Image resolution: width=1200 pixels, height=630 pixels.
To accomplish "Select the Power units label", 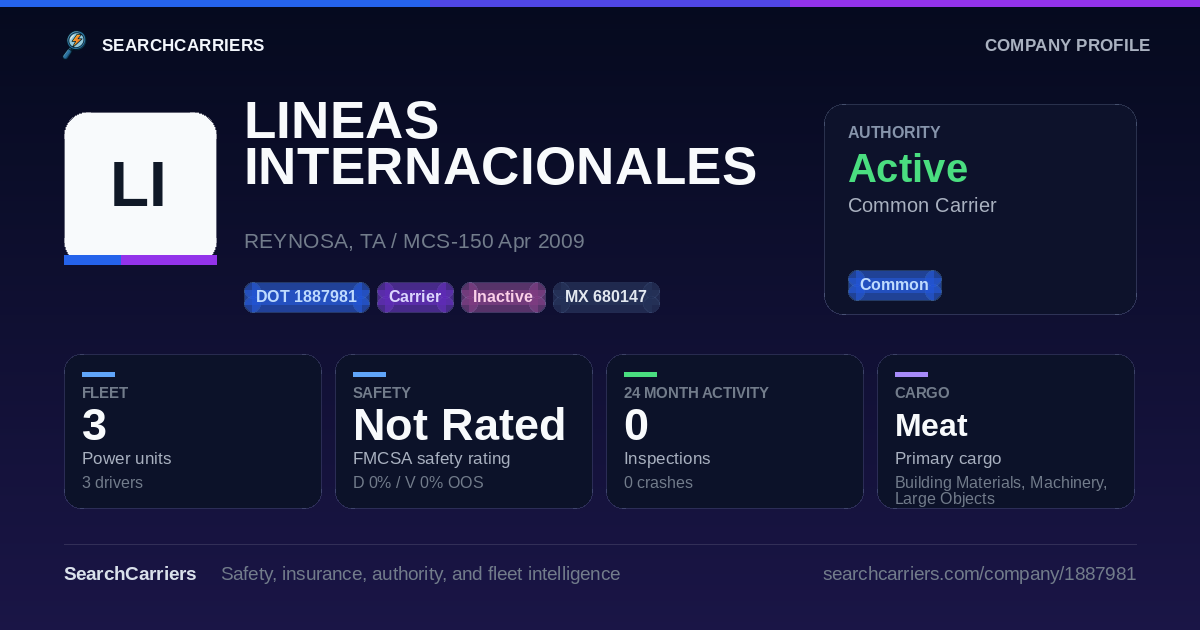I will click(126, 458).
